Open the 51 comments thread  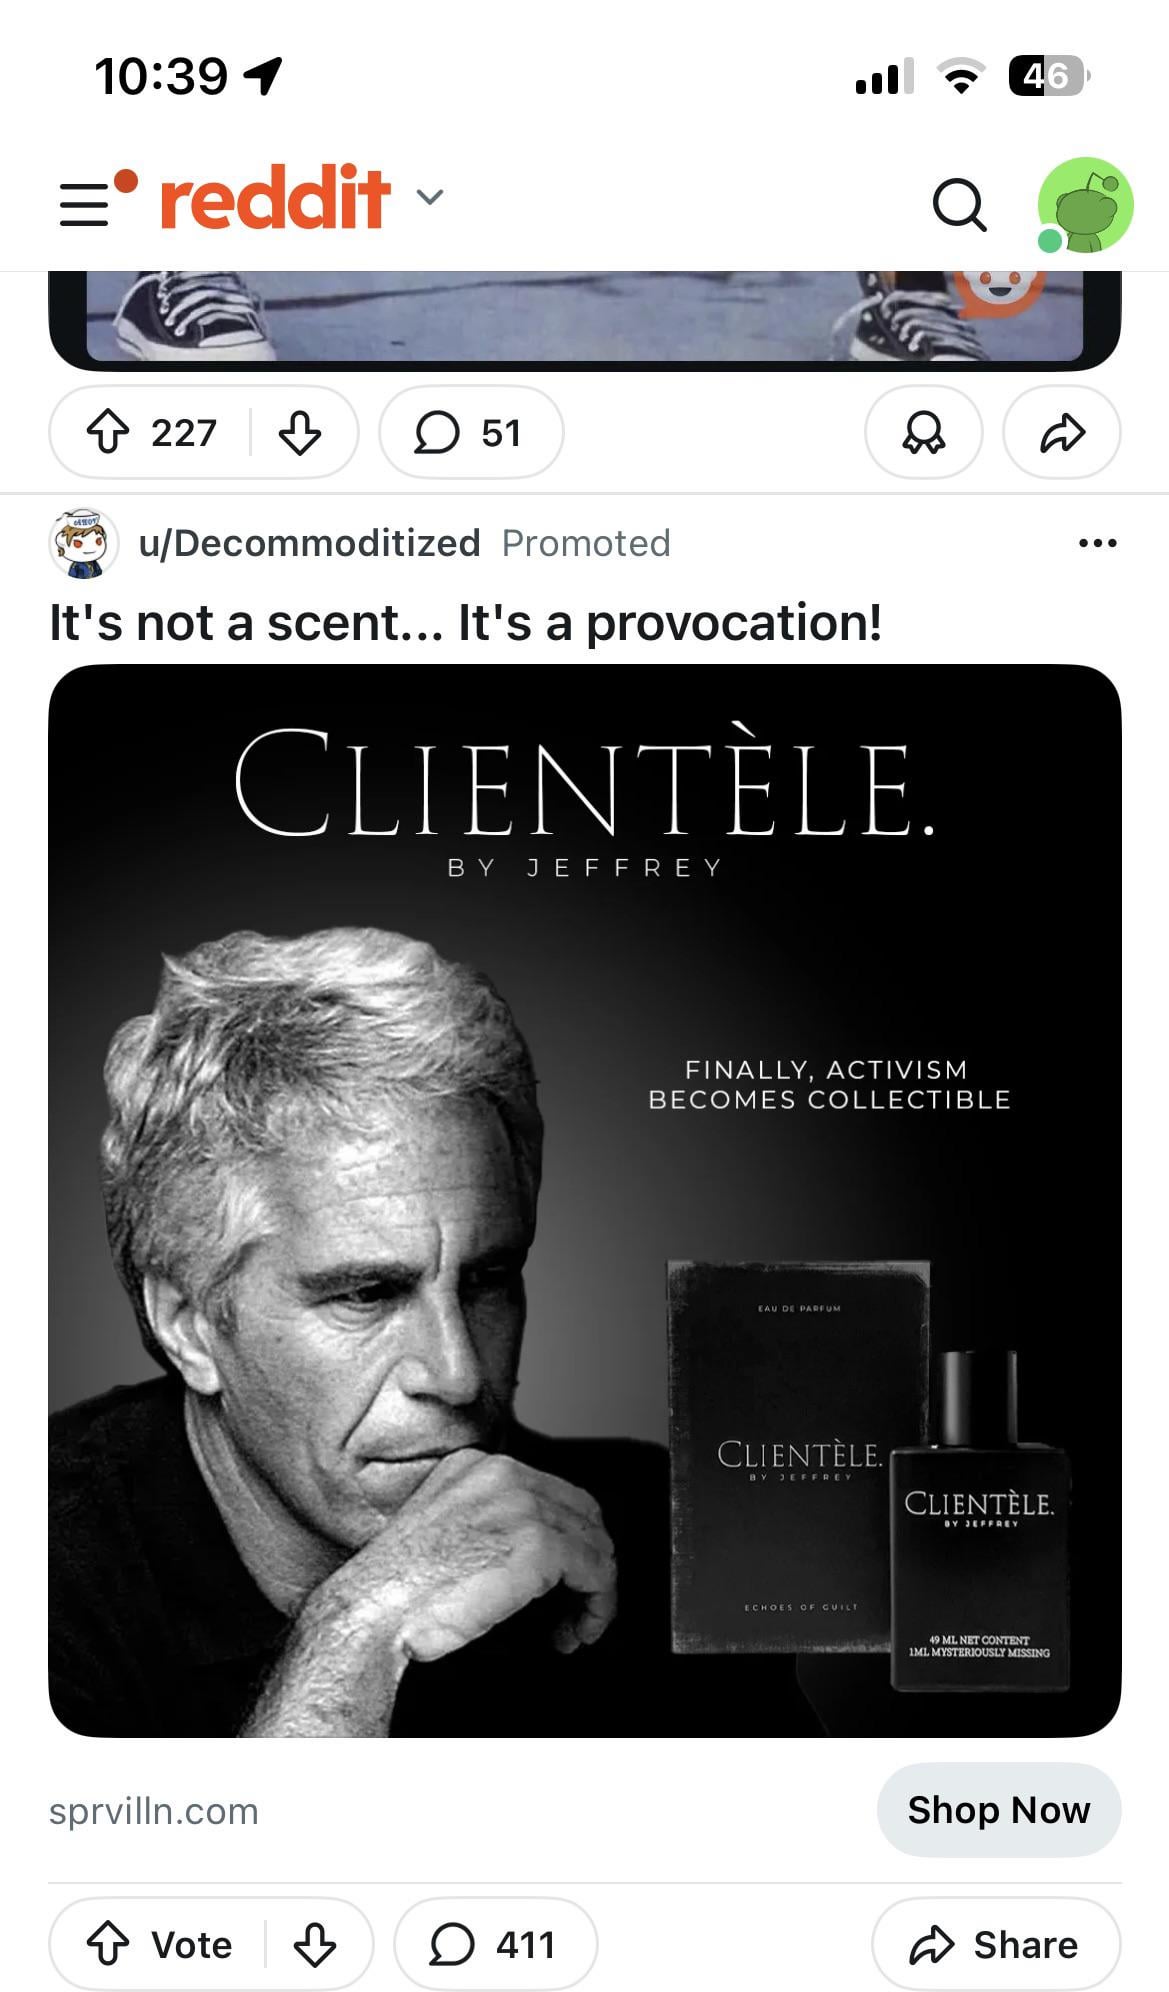(x=470, y=433)
